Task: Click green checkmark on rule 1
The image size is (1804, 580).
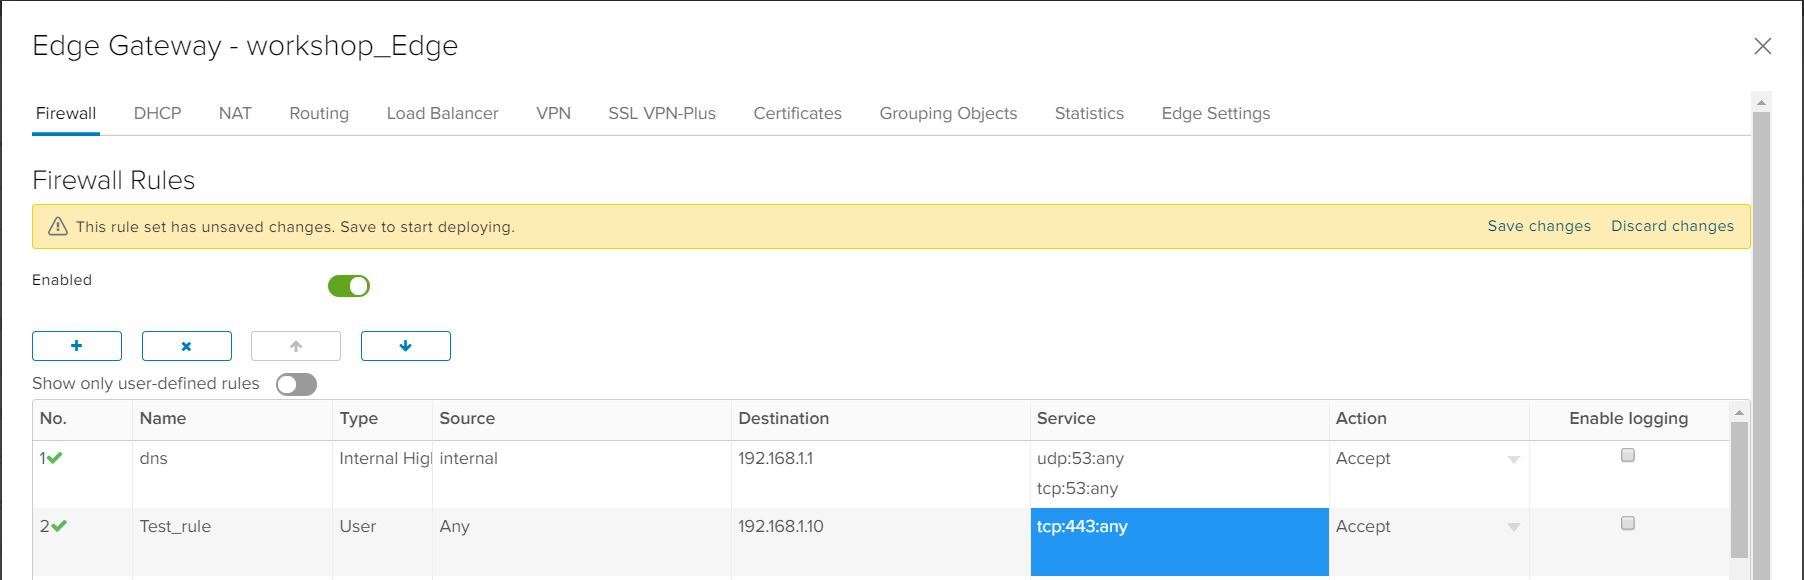Action: [55, 458]
